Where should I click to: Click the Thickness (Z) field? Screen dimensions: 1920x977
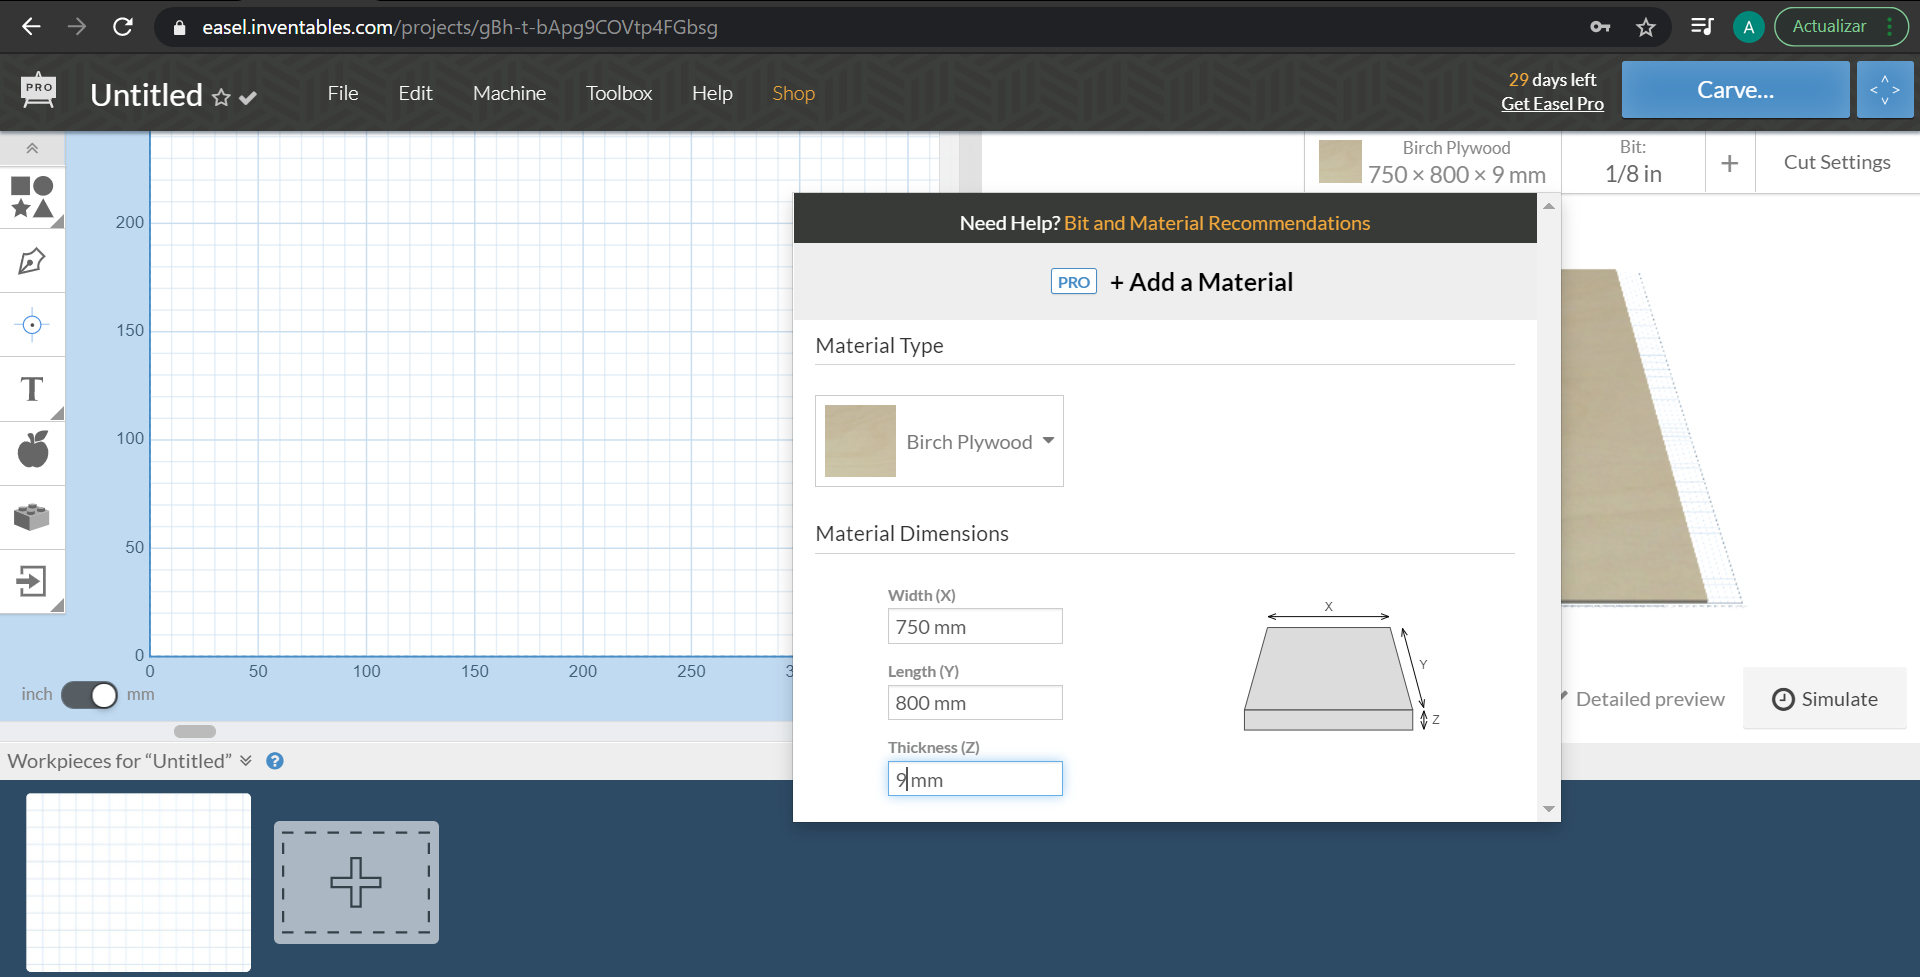point(975,779)
